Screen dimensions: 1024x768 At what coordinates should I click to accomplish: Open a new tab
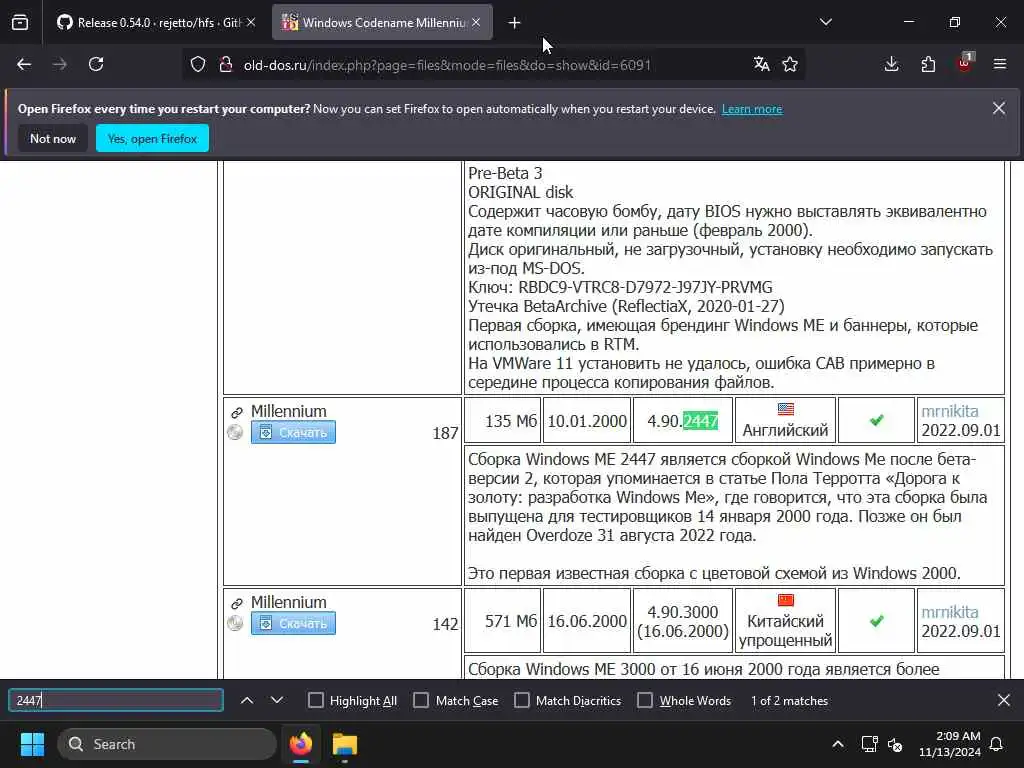(x=515, y=23)
